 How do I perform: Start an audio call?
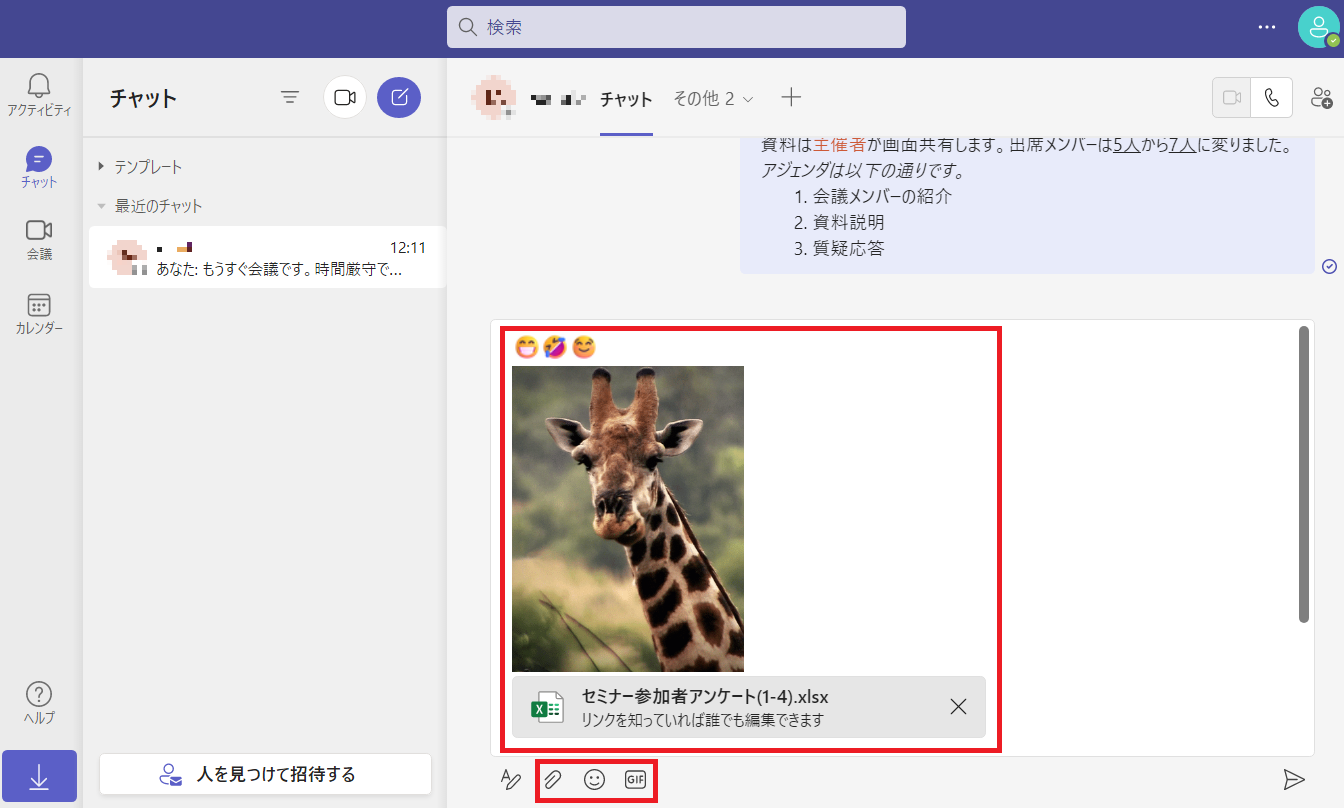1271,98
